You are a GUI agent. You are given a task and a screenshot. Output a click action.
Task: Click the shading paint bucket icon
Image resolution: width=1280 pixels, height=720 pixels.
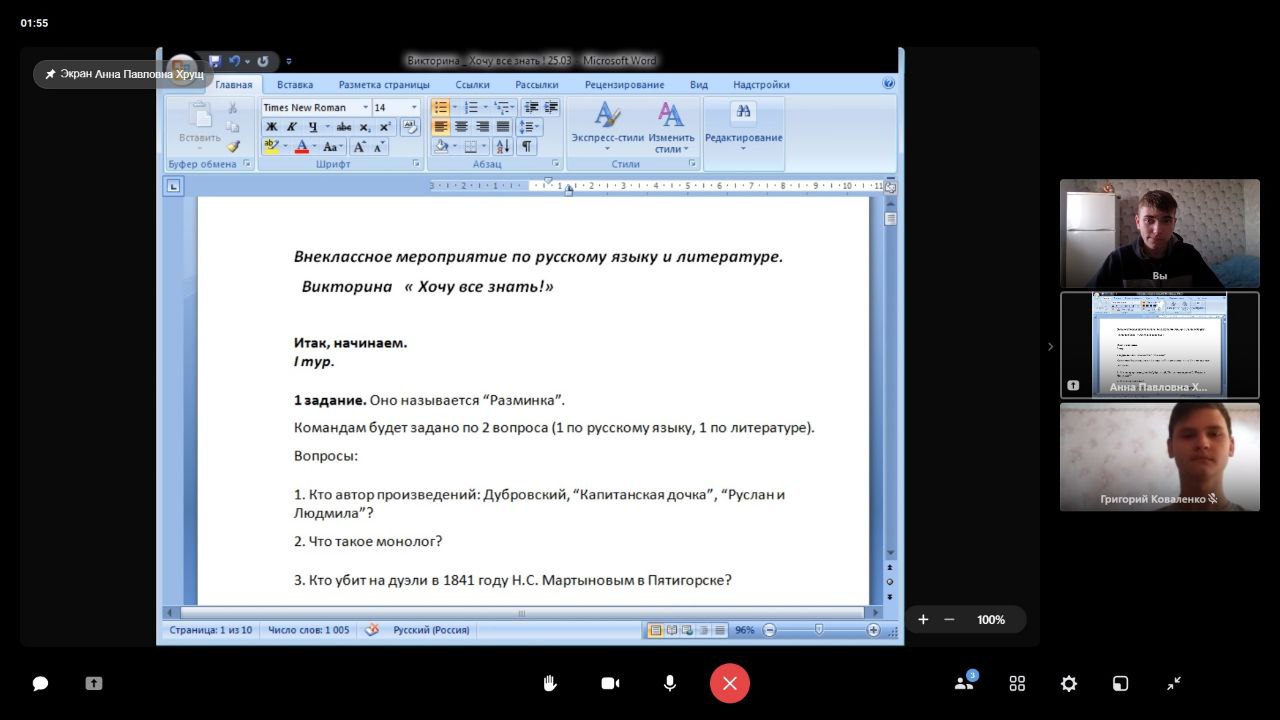point(440,146)
